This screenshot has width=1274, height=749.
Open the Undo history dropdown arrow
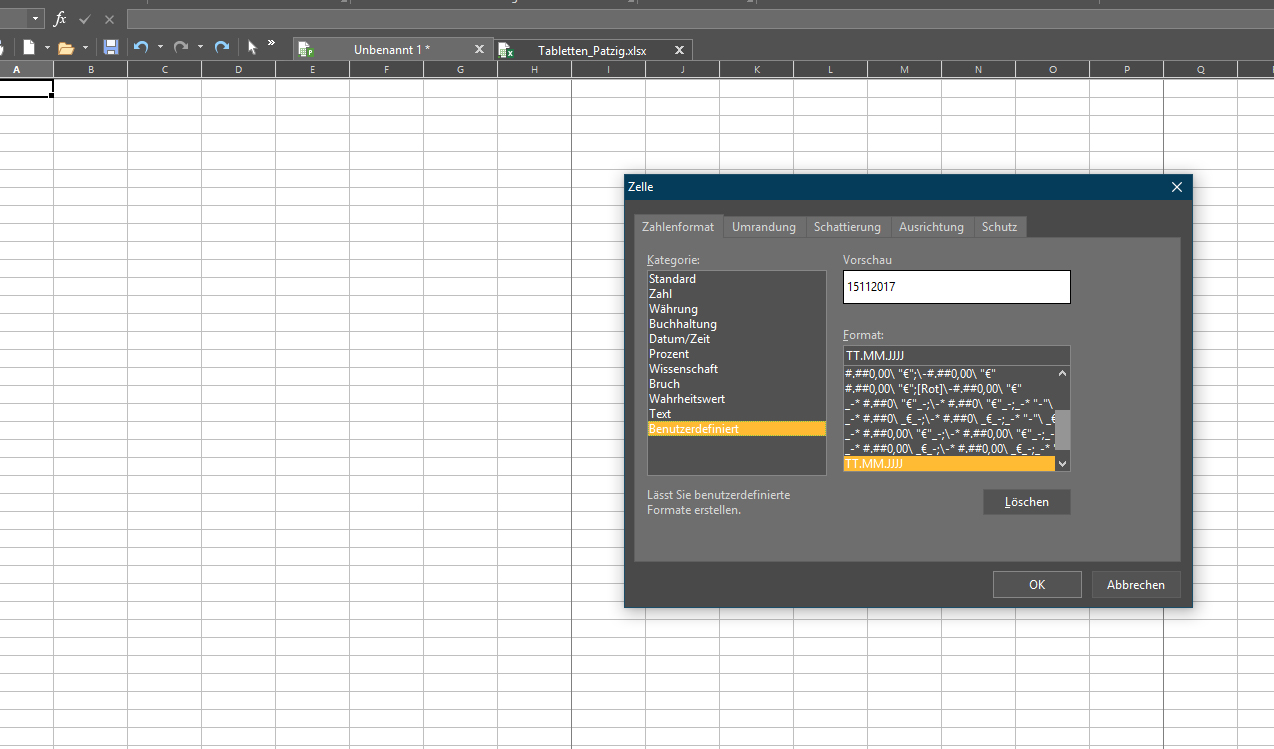[x=160, y=48]
